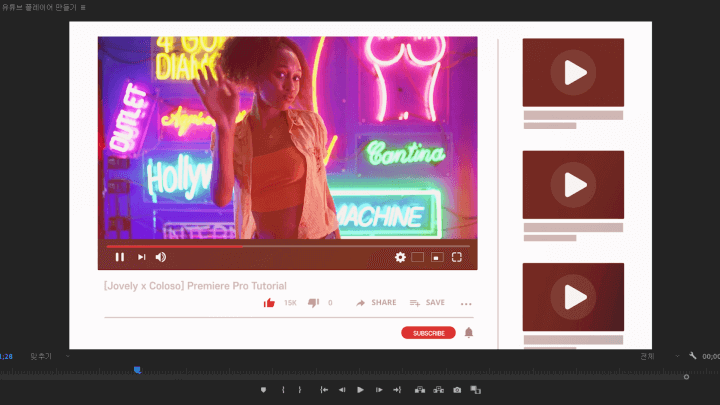The height and width of the screenshot is (405, 720).
Task: Click the first suggested video thumbnail
Action: coord(573,73)
